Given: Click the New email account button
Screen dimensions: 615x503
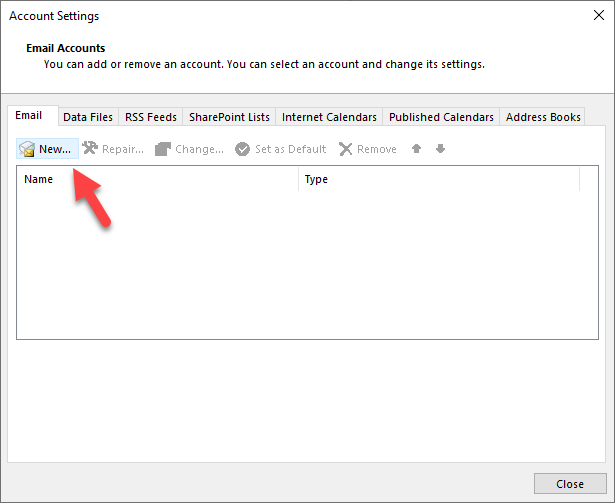Looking at the screenshot, I should [47, 149].
